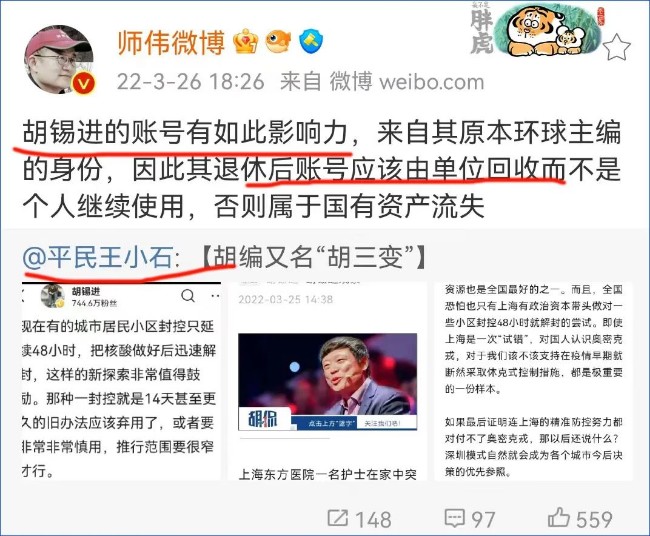Tap the blue shield gavel badge
The width and height of the screenshot is (650, 536).
[x=311, y=41]
